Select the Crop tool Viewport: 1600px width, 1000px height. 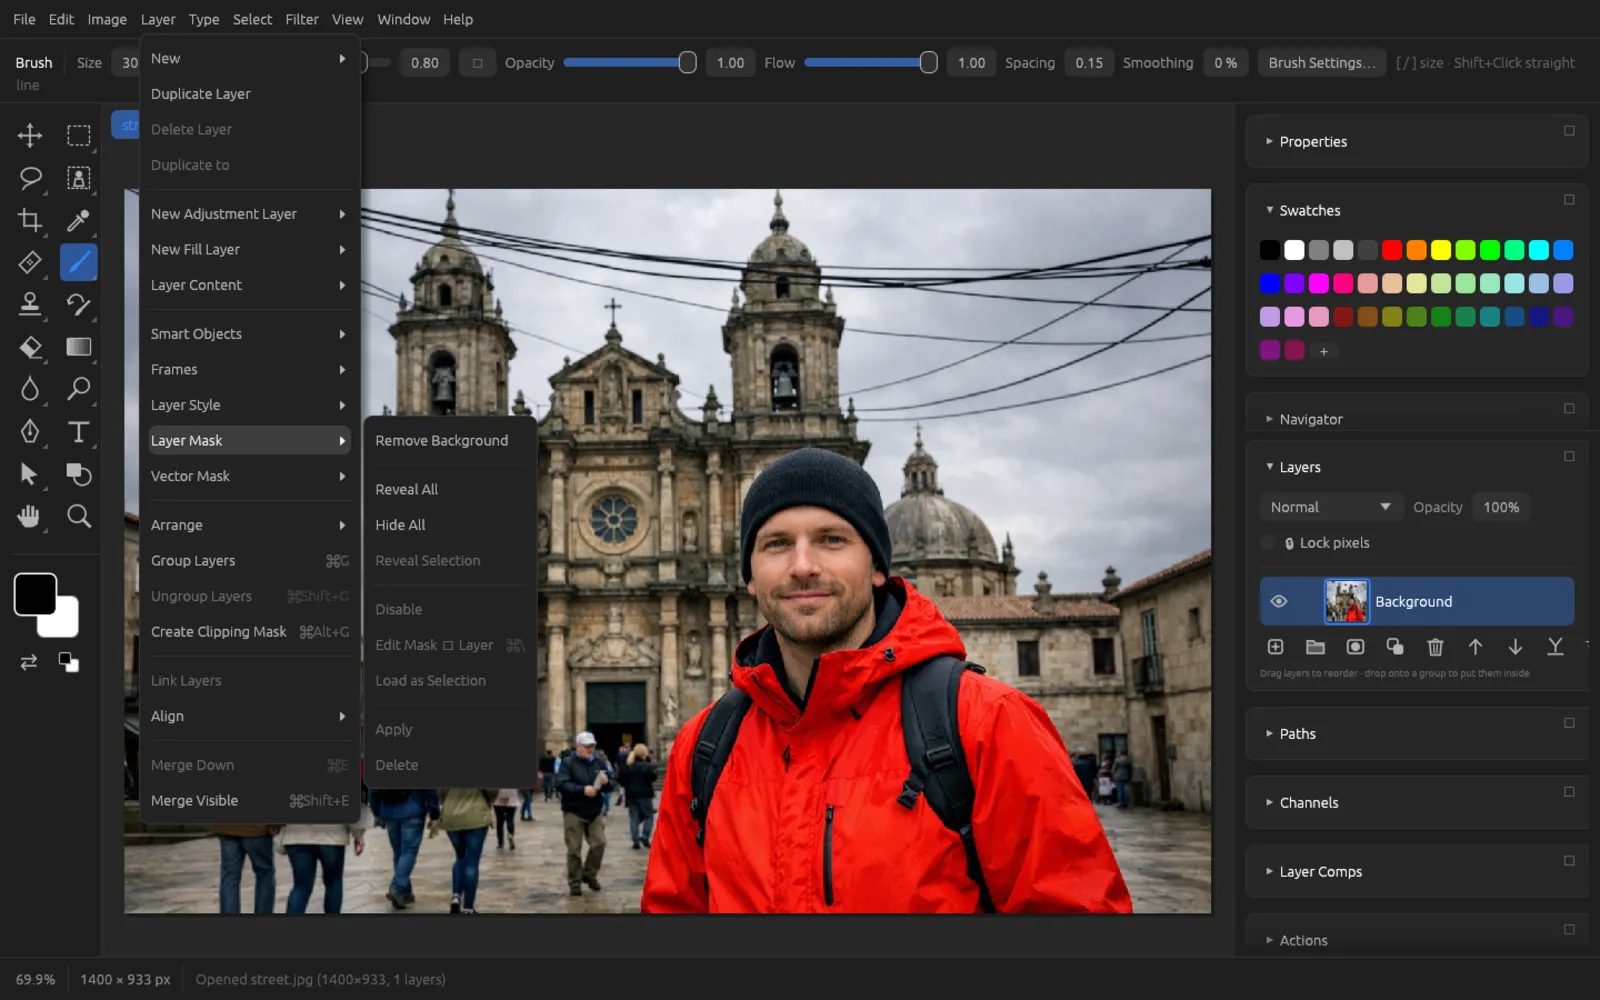pos(30,220)
